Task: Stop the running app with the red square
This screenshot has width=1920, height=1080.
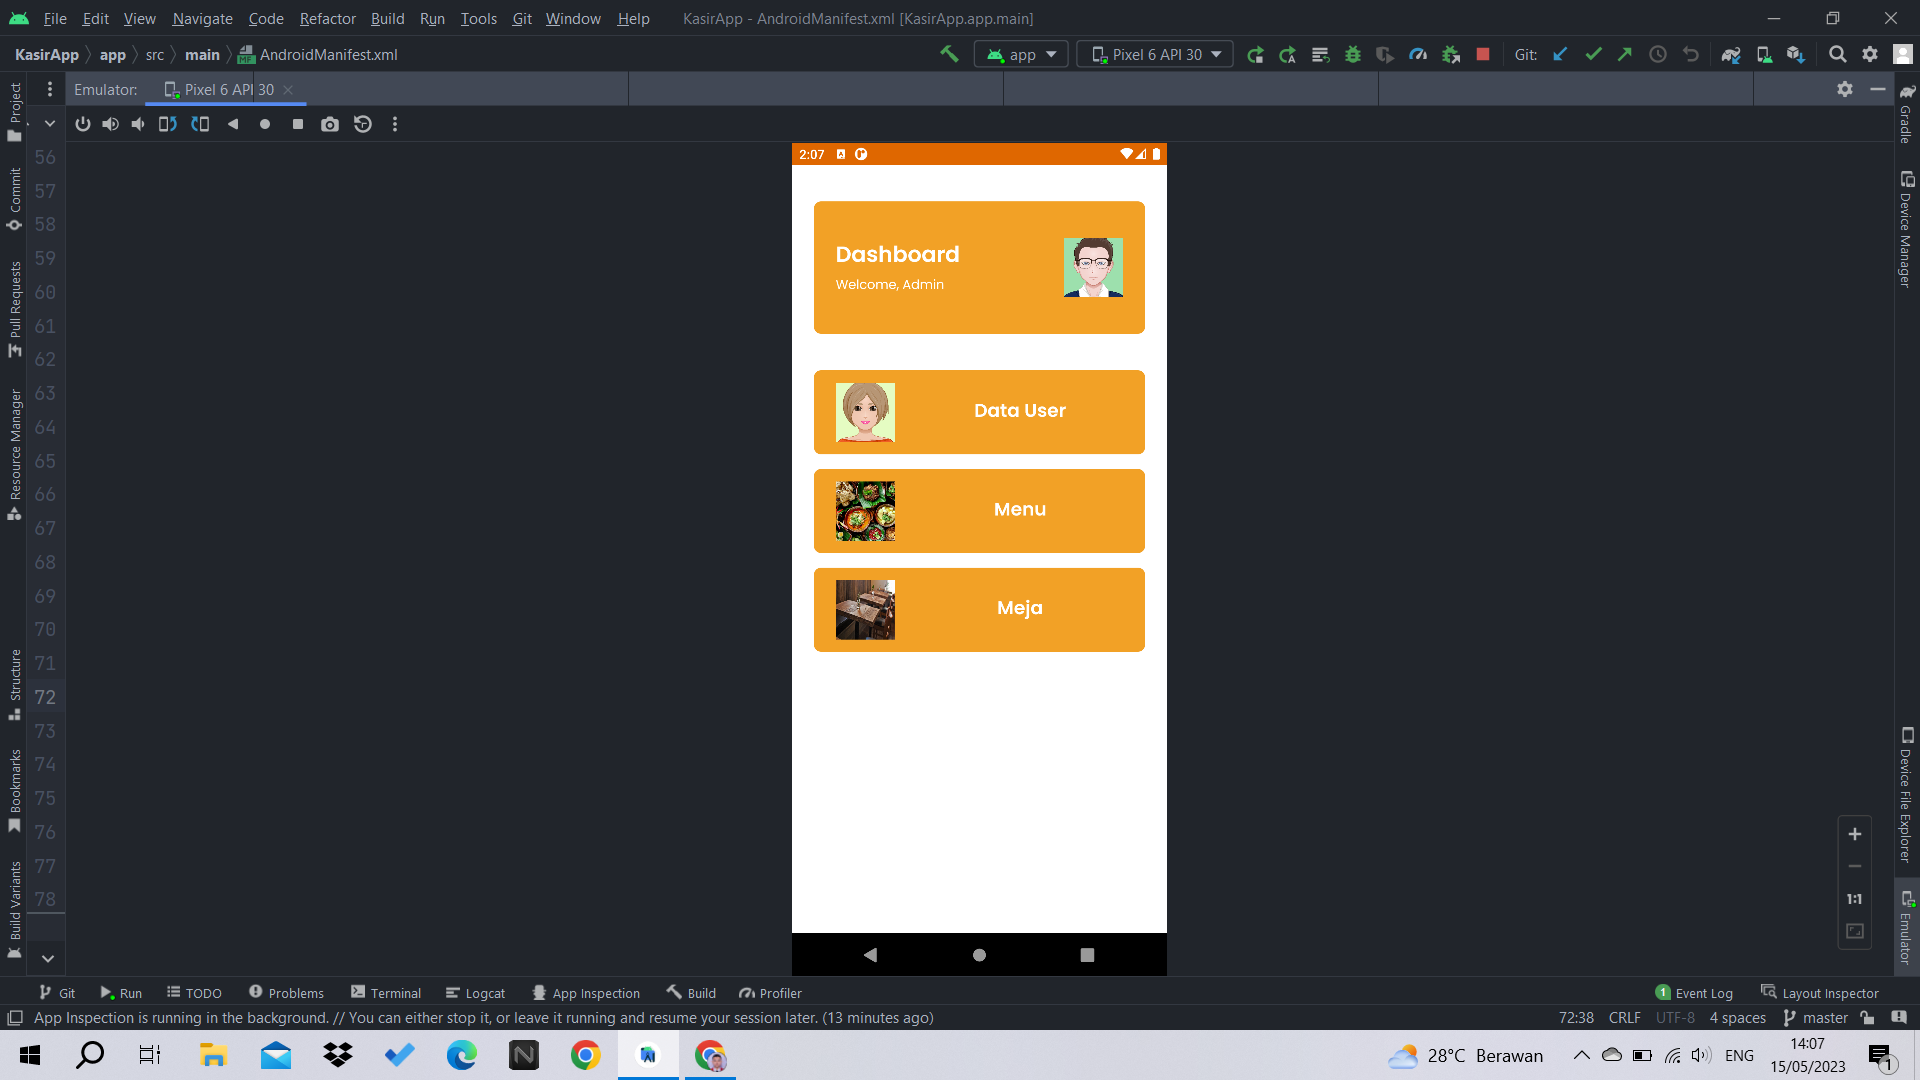Action: (x=1483, y=54)
